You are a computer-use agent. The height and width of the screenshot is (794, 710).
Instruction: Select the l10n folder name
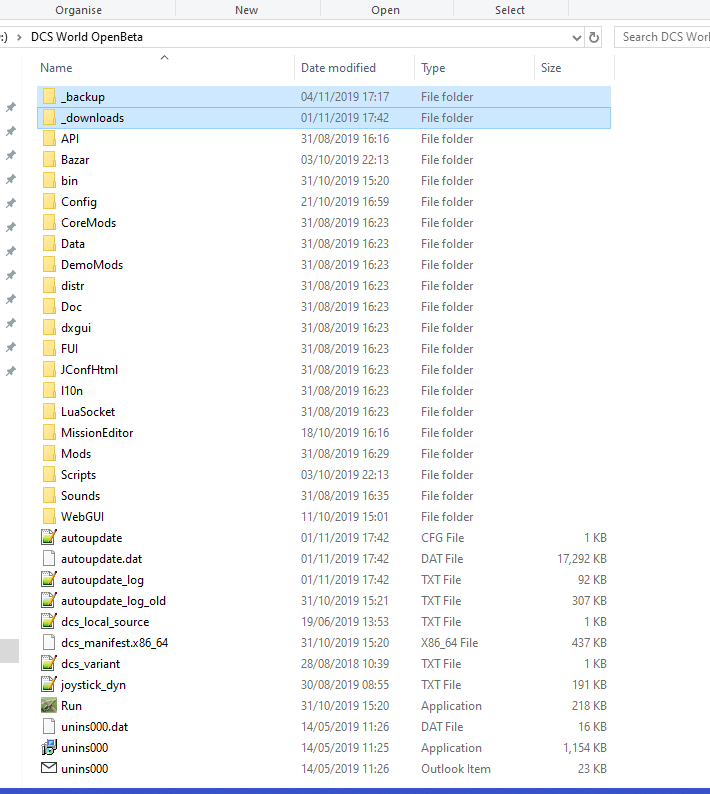click(72, 391)
